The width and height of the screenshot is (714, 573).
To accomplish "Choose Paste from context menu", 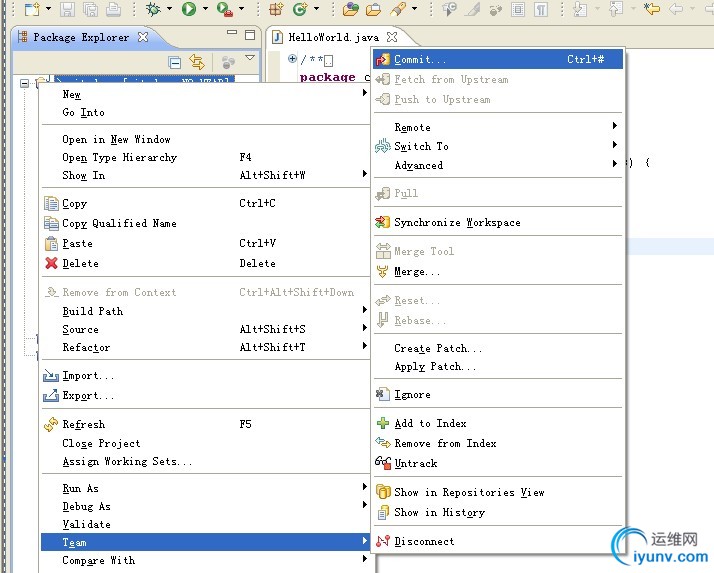I will click(205, 244).
